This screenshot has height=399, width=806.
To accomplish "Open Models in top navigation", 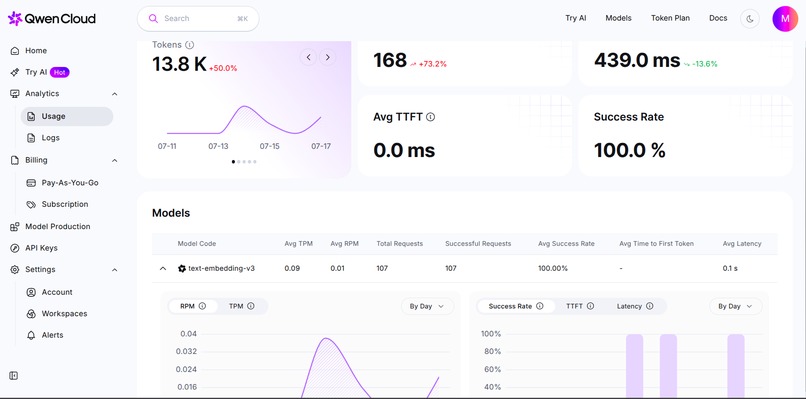I will pos(618,18).
